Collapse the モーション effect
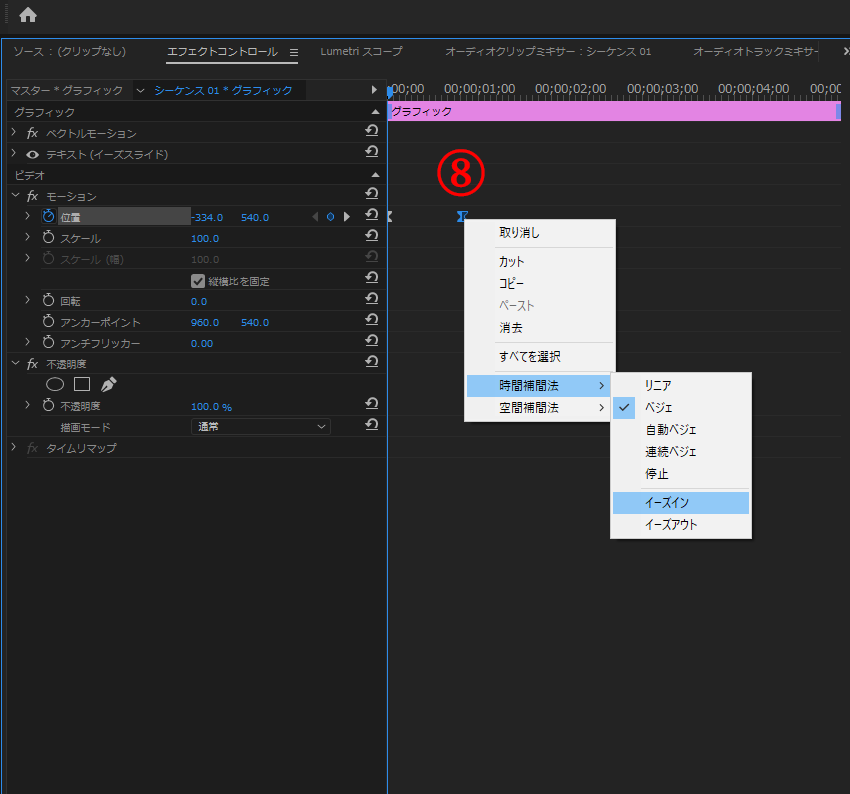This screenshot has height=794, width=850. [15, 195]
